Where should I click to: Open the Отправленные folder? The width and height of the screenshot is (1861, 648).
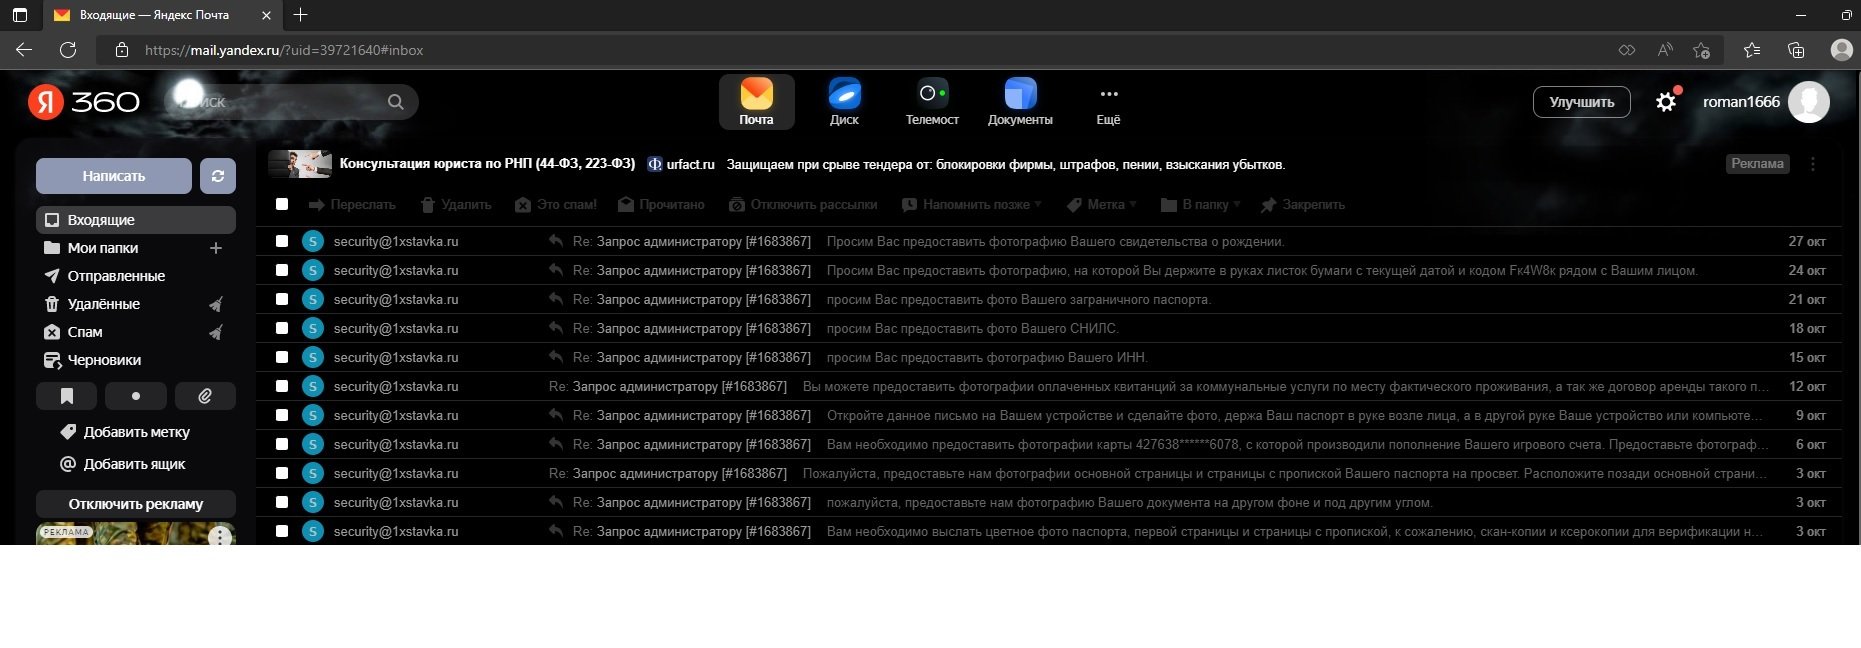(x=116, y=276)
